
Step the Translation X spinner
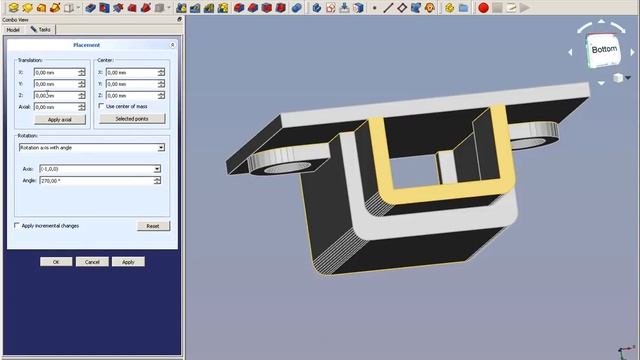(82, 72)
